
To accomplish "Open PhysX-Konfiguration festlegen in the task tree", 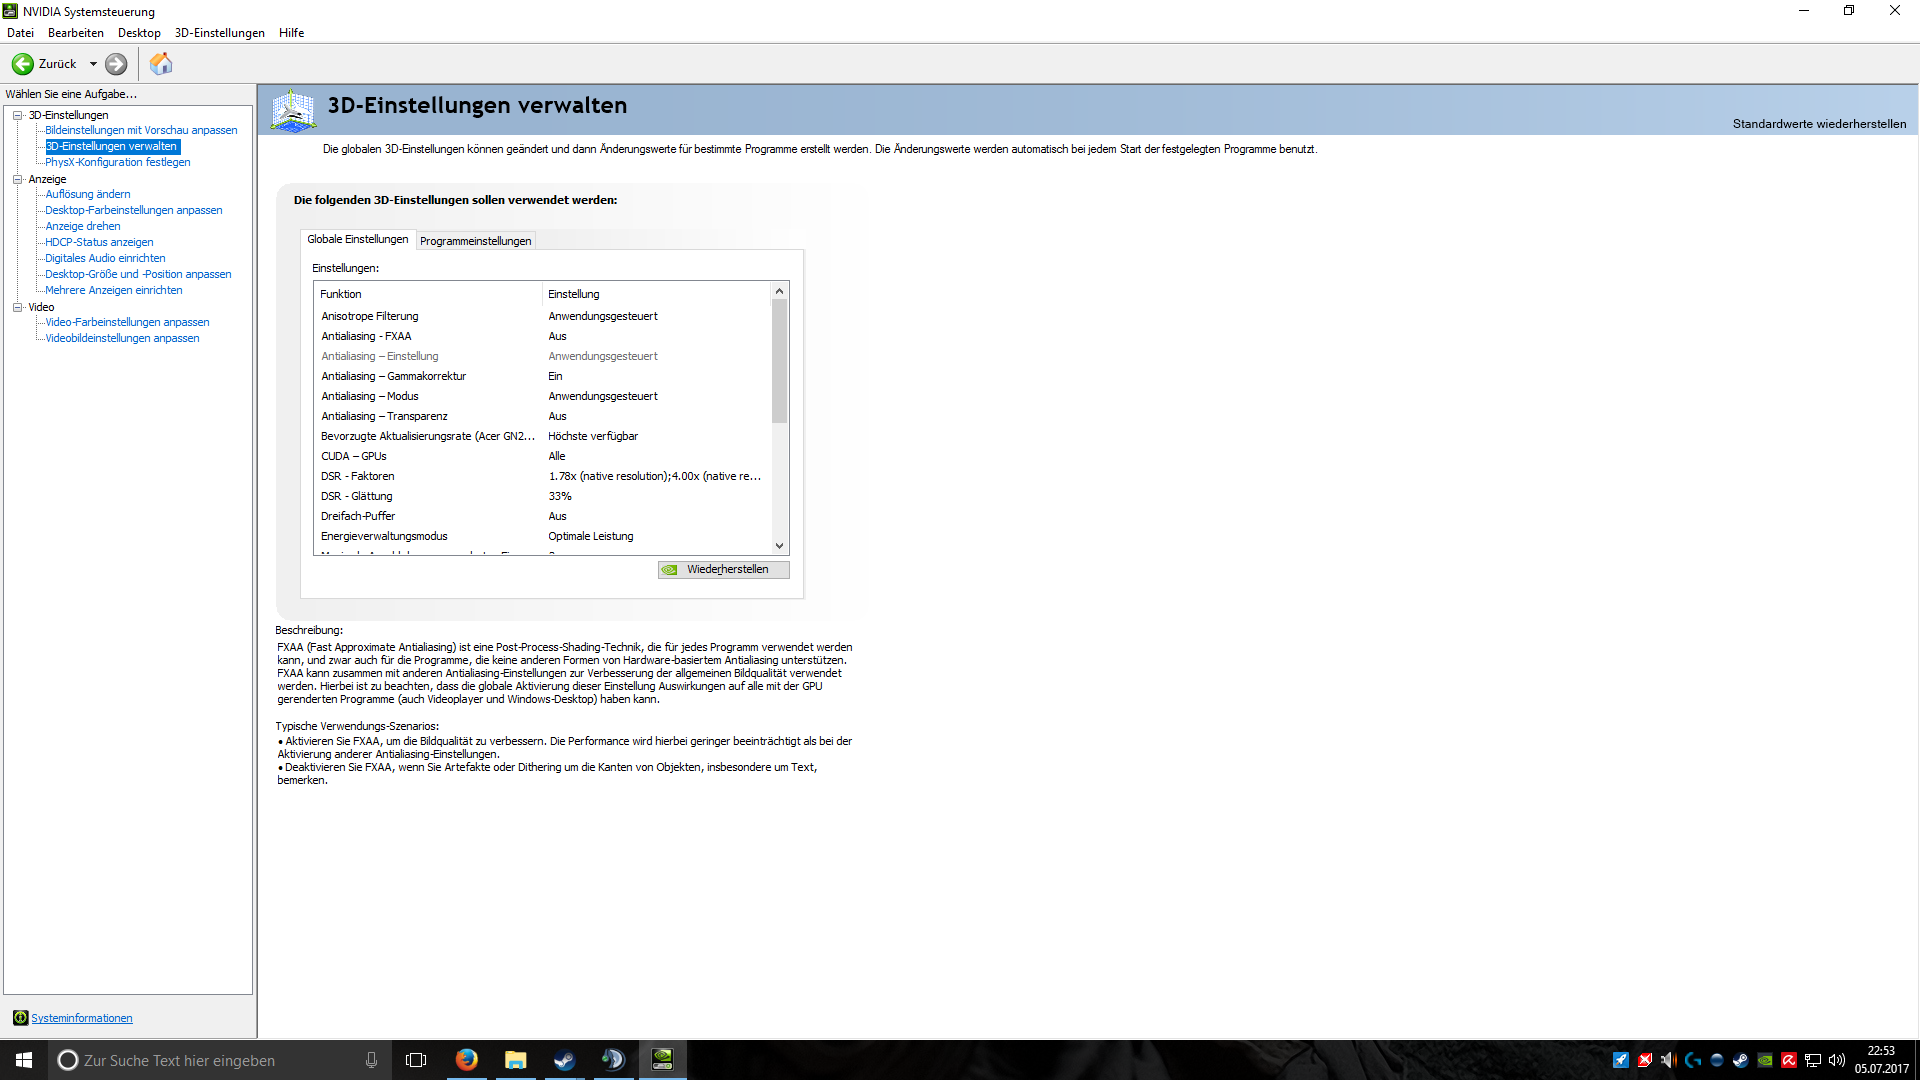I will coord(117,162).
